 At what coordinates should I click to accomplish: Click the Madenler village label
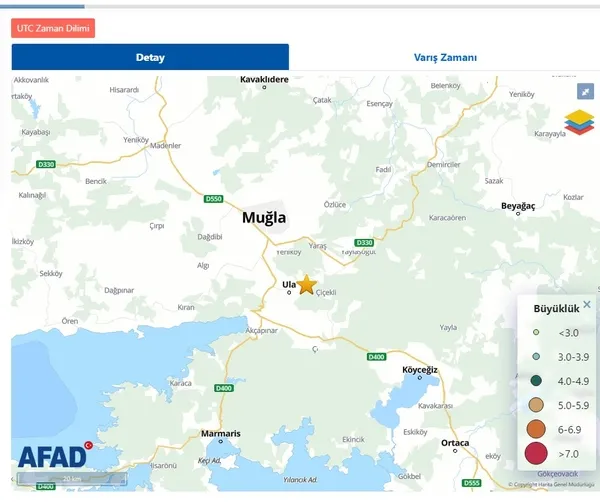(x=165, y=145)
